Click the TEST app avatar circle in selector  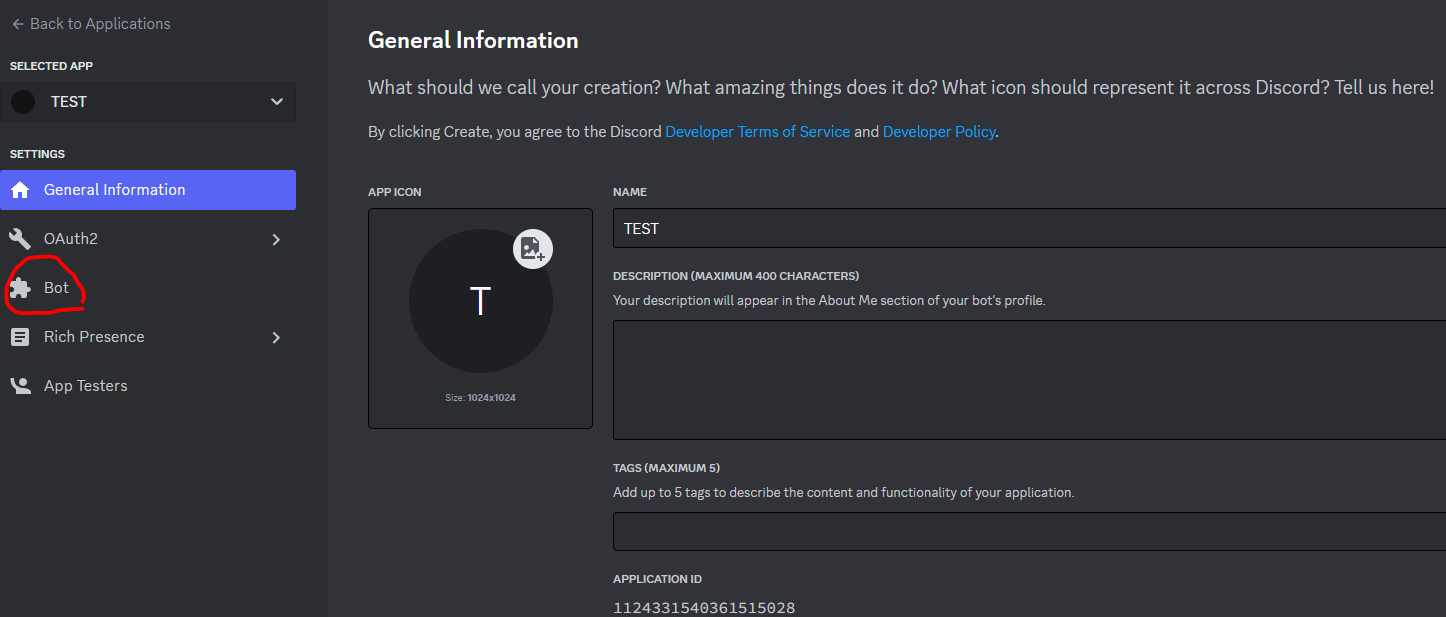pos(23,102)
